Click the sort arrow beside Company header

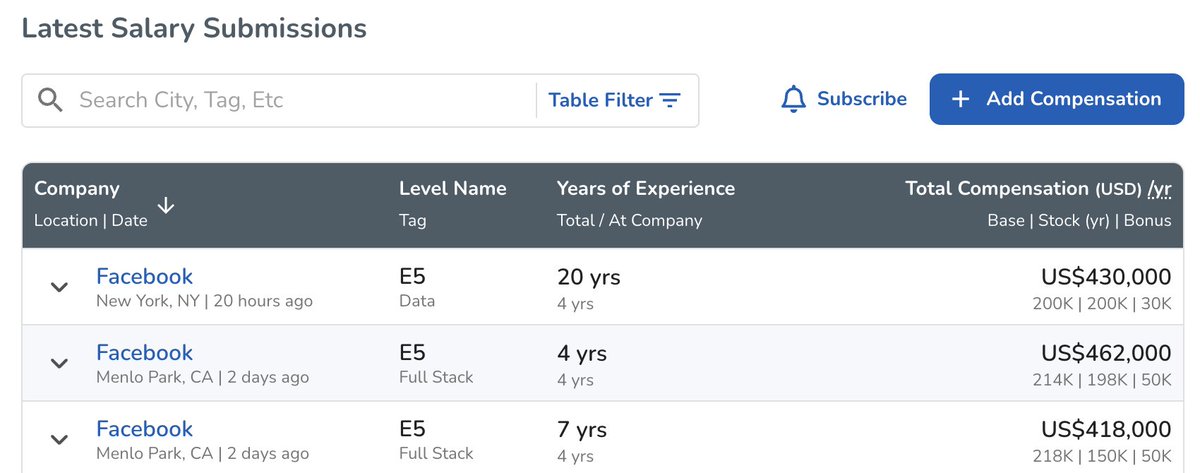166,205
